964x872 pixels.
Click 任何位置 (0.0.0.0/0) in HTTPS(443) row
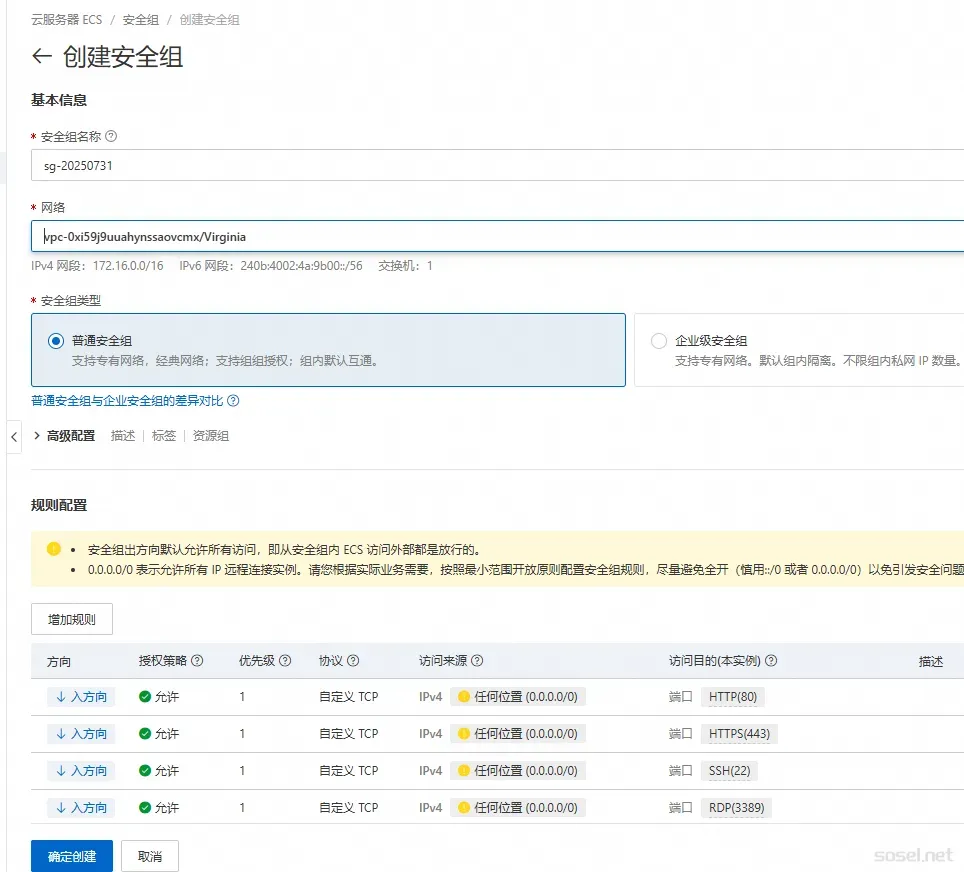pos(518,734)
